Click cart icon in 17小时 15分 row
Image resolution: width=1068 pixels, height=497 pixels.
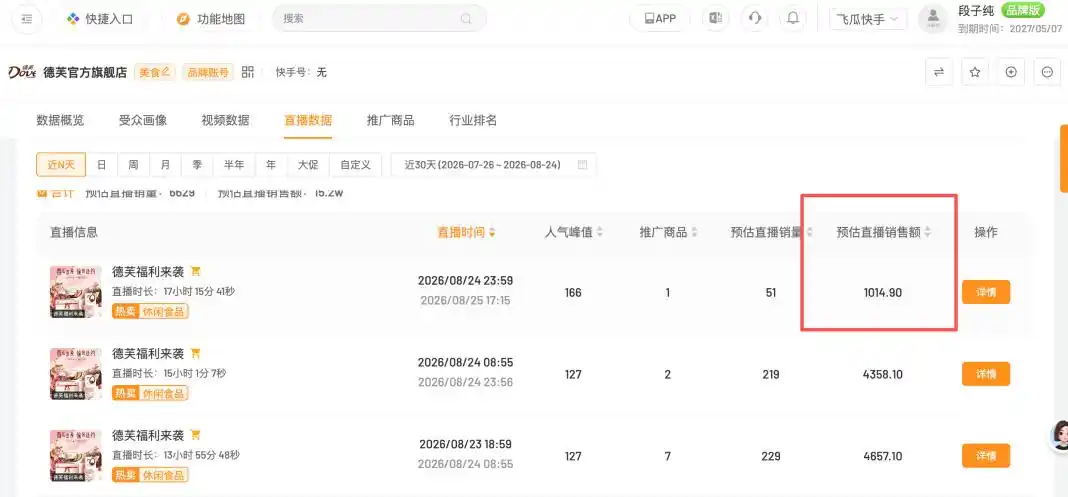tap(195, 271)
